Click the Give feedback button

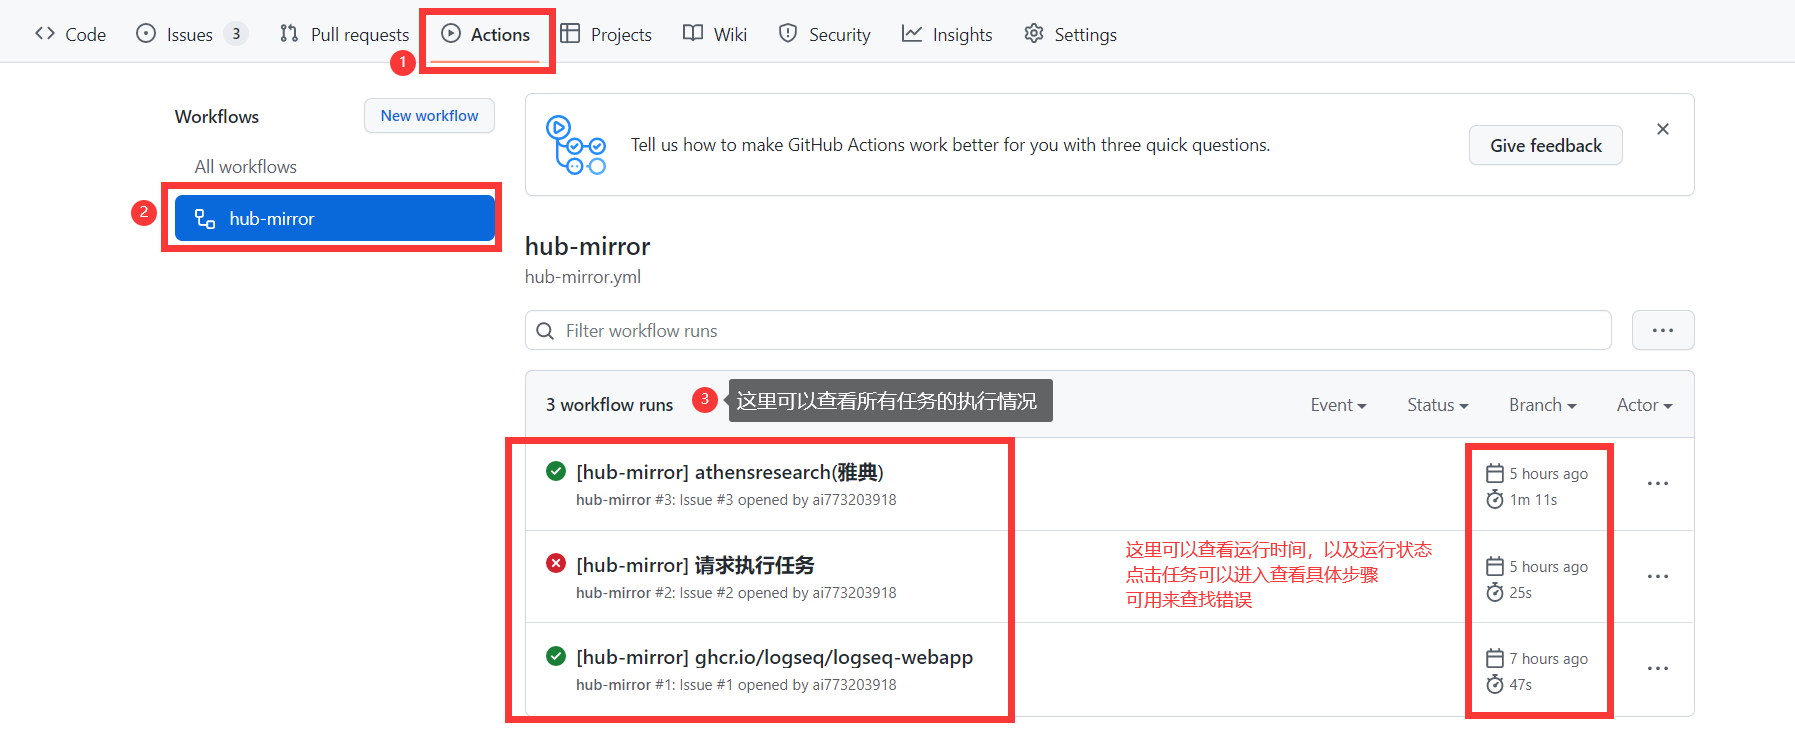(1545, 146)
